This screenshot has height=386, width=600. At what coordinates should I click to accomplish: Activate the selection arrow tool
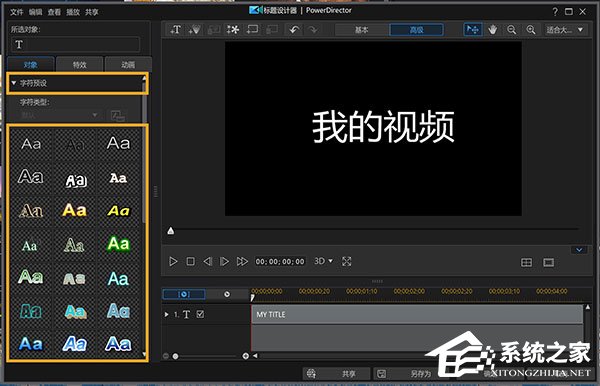click(x=473, y=29)
